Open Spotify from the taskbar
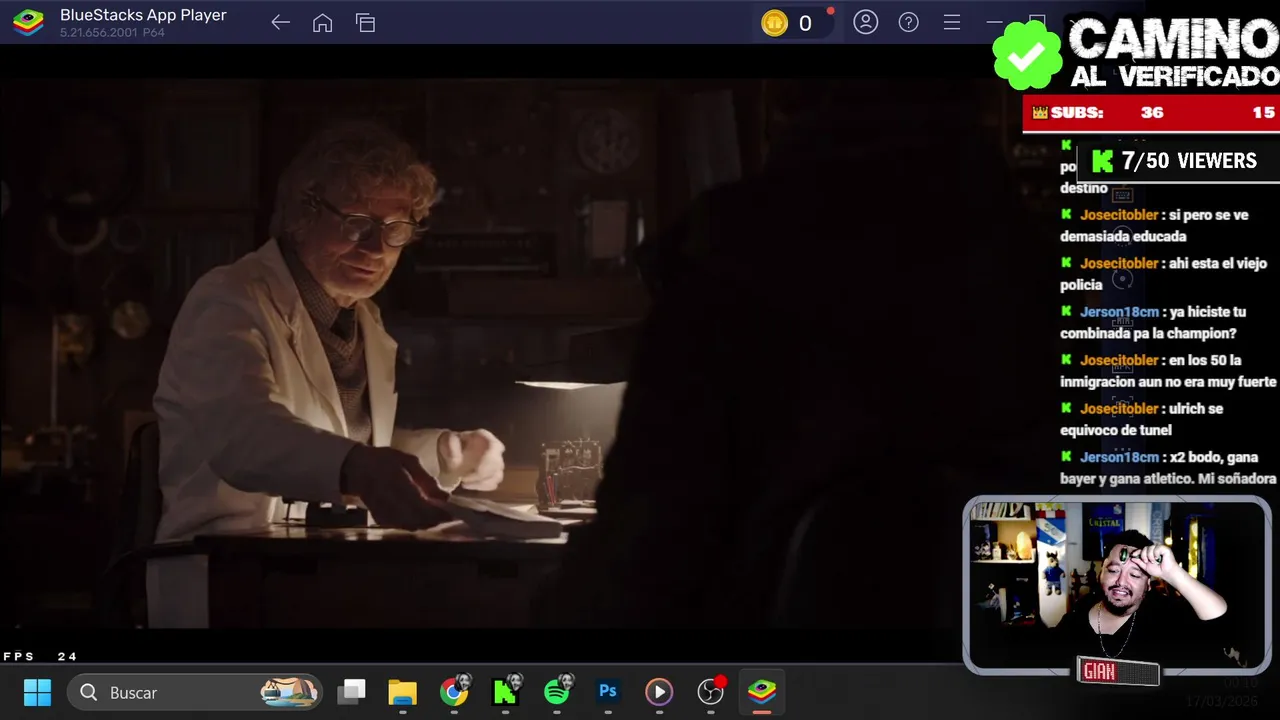 tap(558, 691)
